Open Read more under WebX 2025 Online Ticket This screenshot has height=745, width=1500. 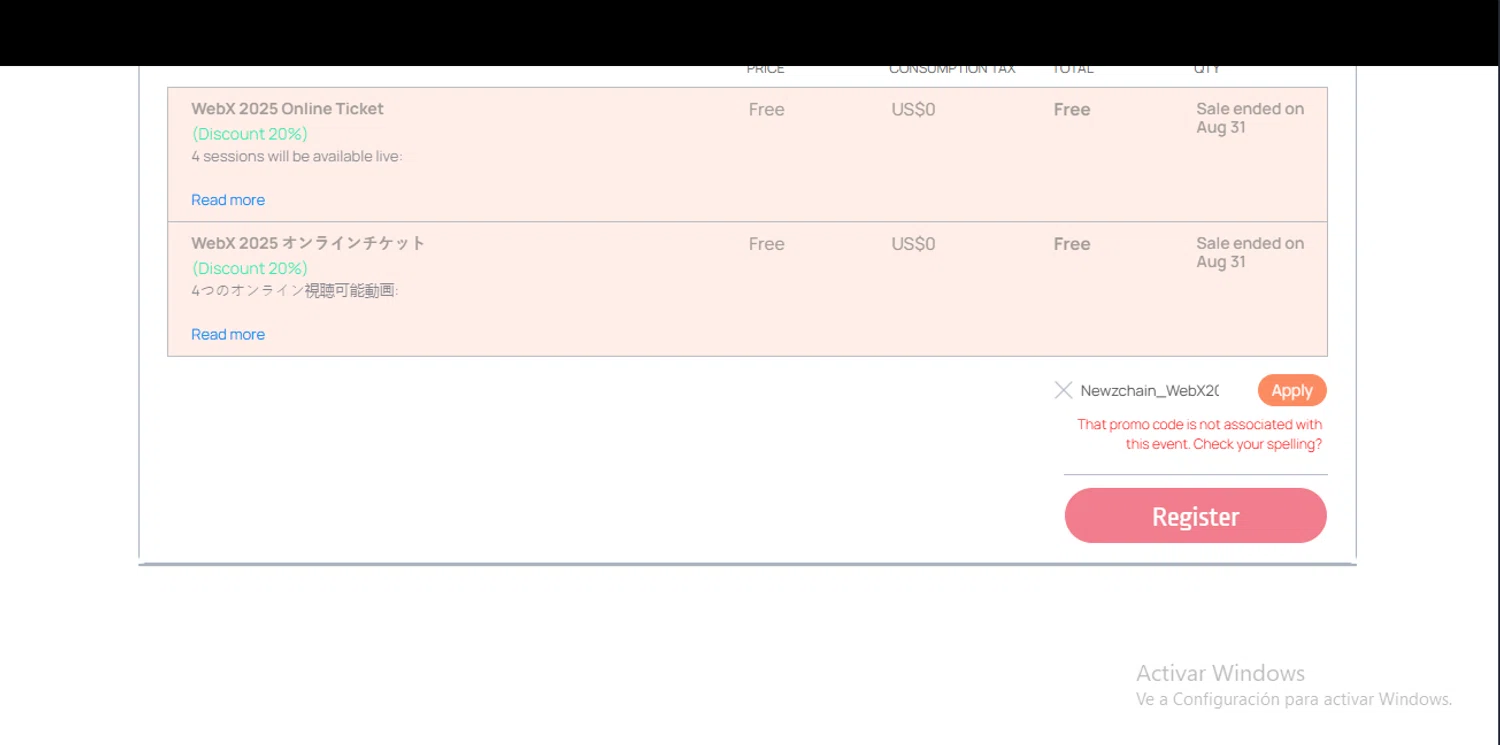coord(228,200)
